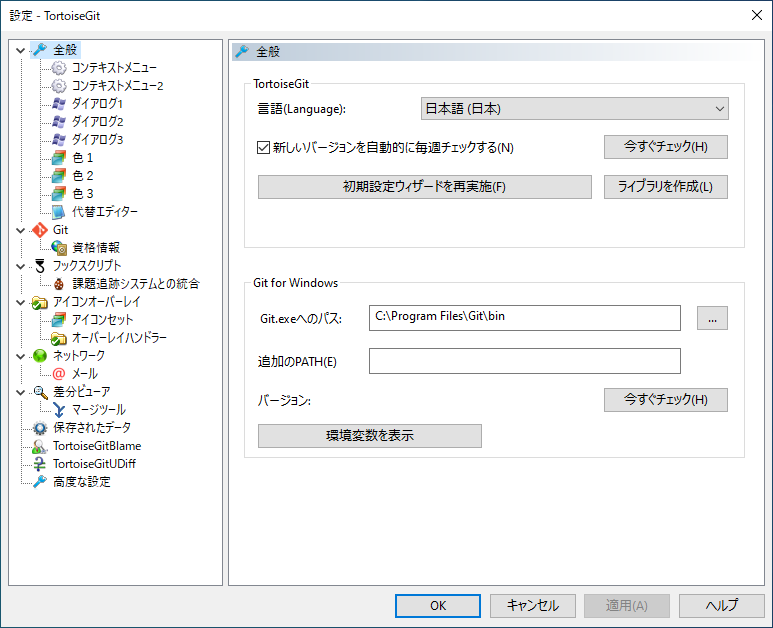773x628 pixels.
Task: Click the 色 3 color icon
Action: (x=59, y=194)
